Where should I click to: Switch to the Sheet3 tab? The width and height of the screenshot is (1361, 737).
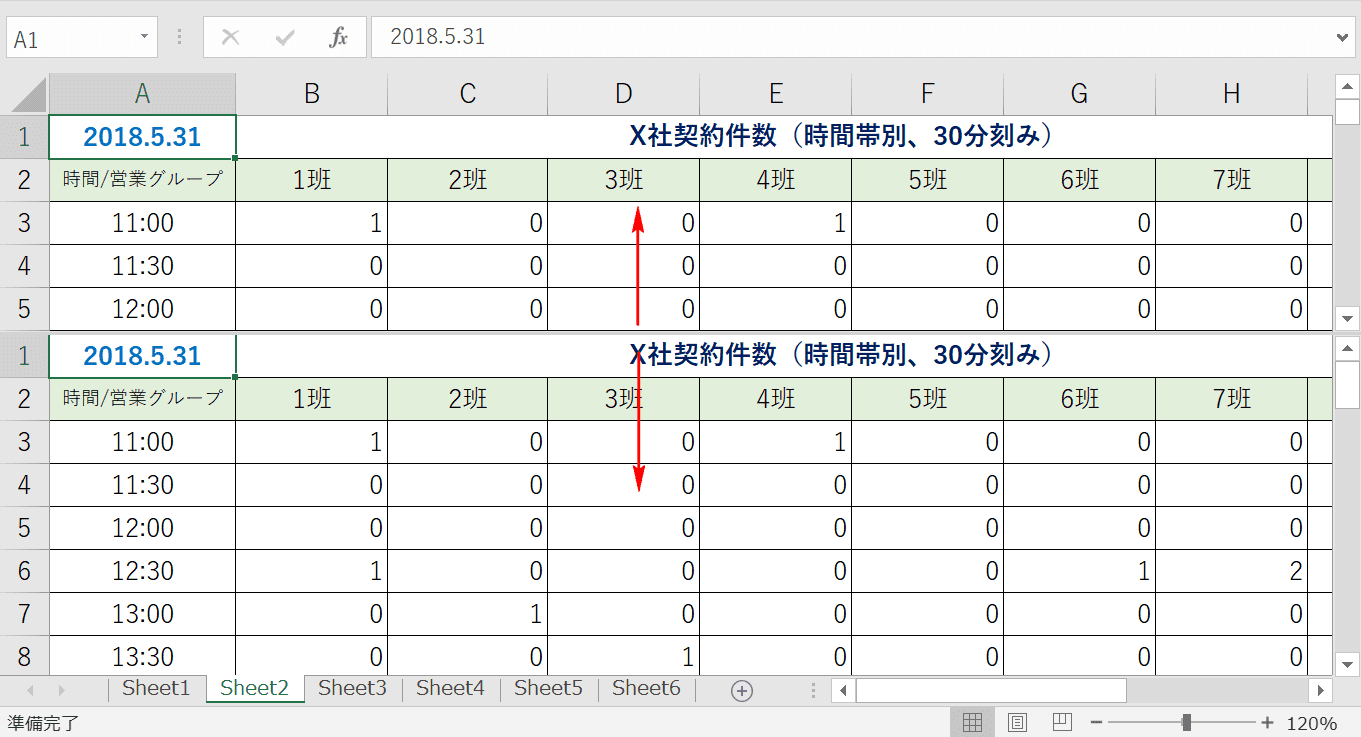click(352, 688)
